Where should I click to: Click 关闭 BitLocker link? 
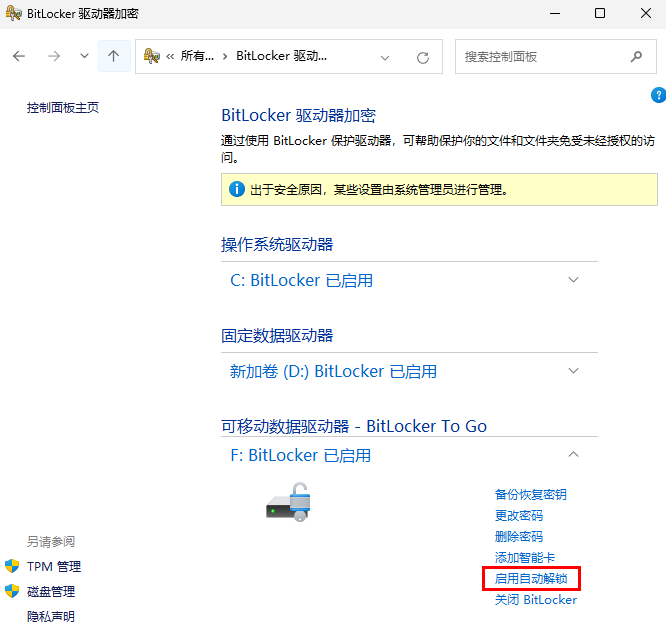[535, 599]
